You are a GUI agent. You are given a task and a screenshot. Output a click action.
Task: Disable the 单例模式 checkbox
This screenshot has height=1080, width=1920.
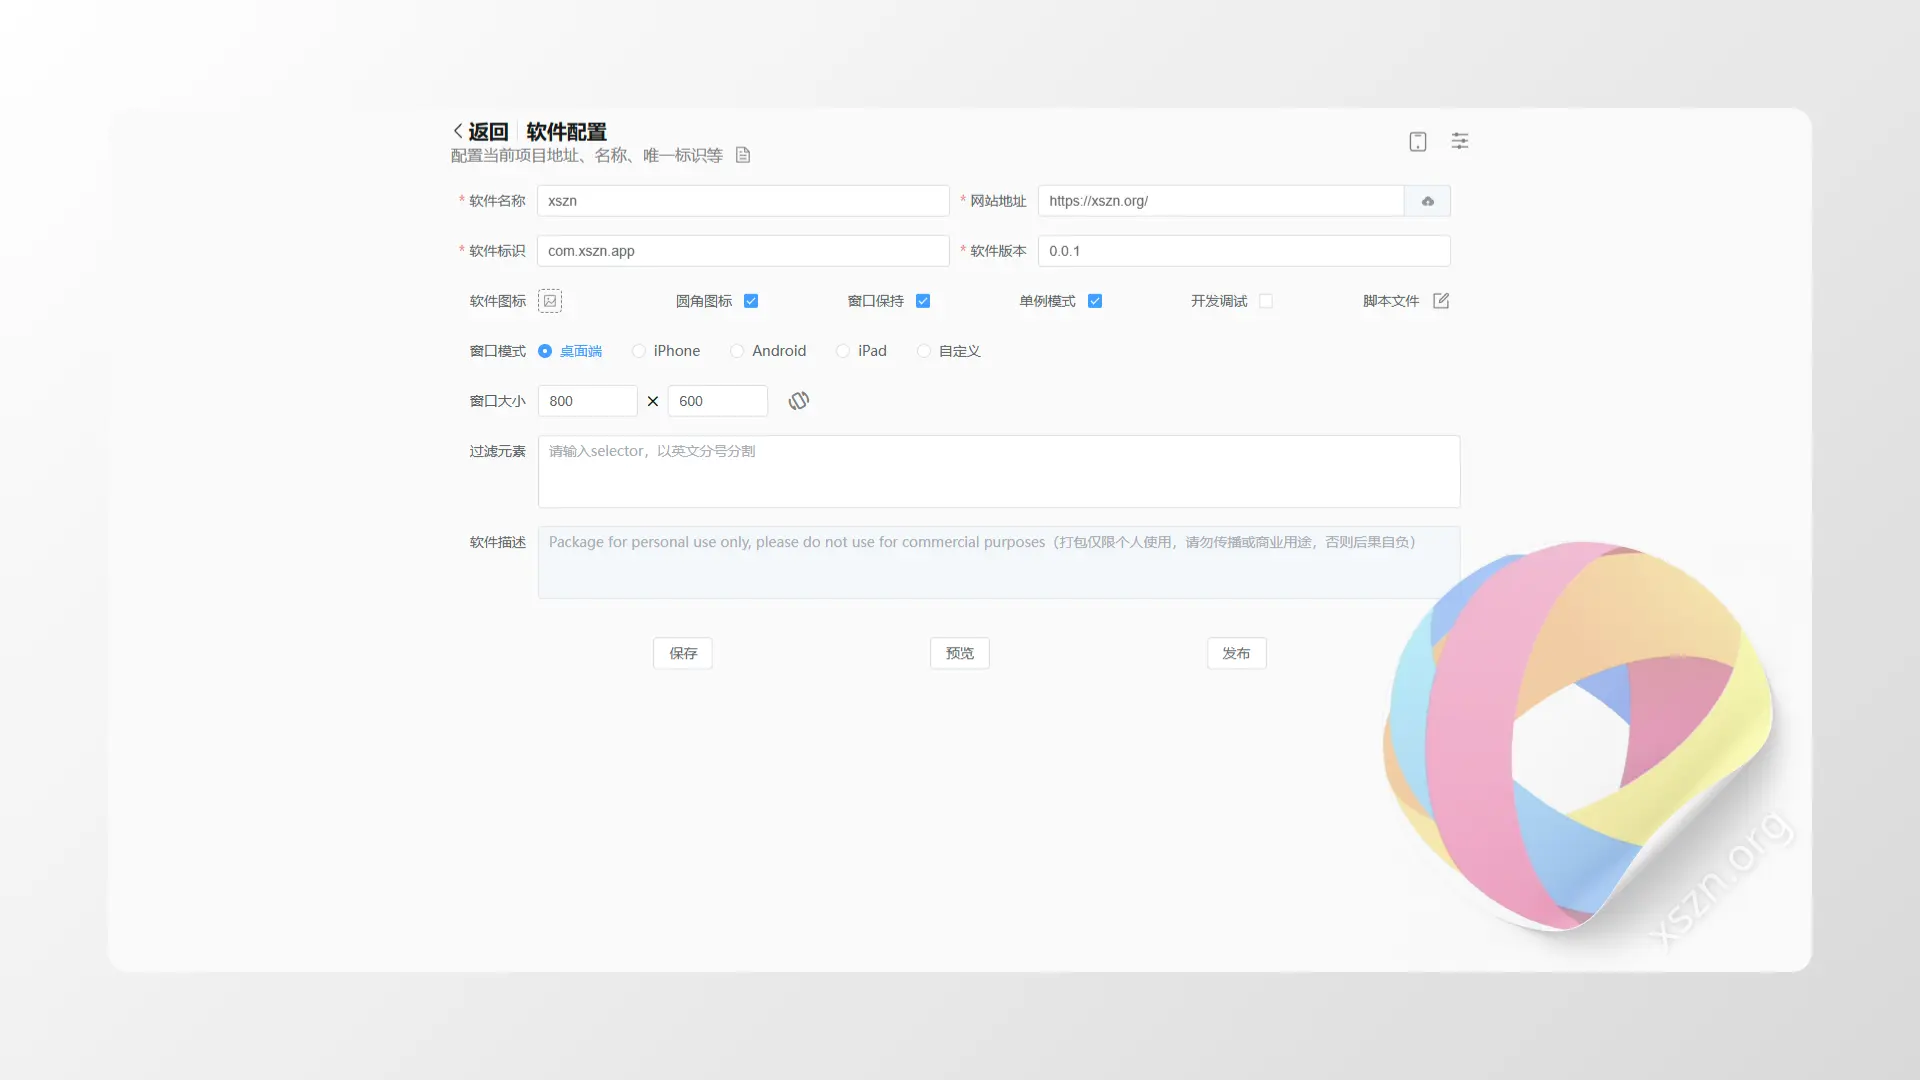[1095, 301]
